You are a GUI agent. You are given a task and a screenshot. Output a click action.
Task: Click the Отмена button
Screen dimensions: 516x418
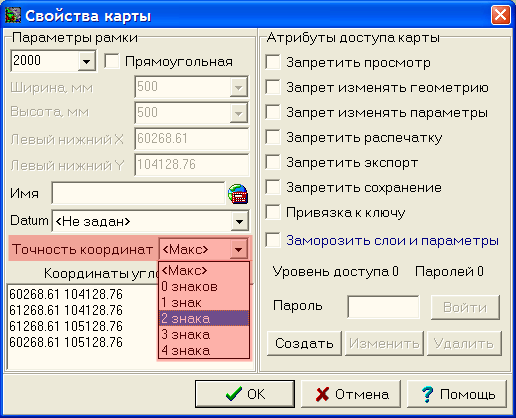pyautogui.click(x=351, y=394)
